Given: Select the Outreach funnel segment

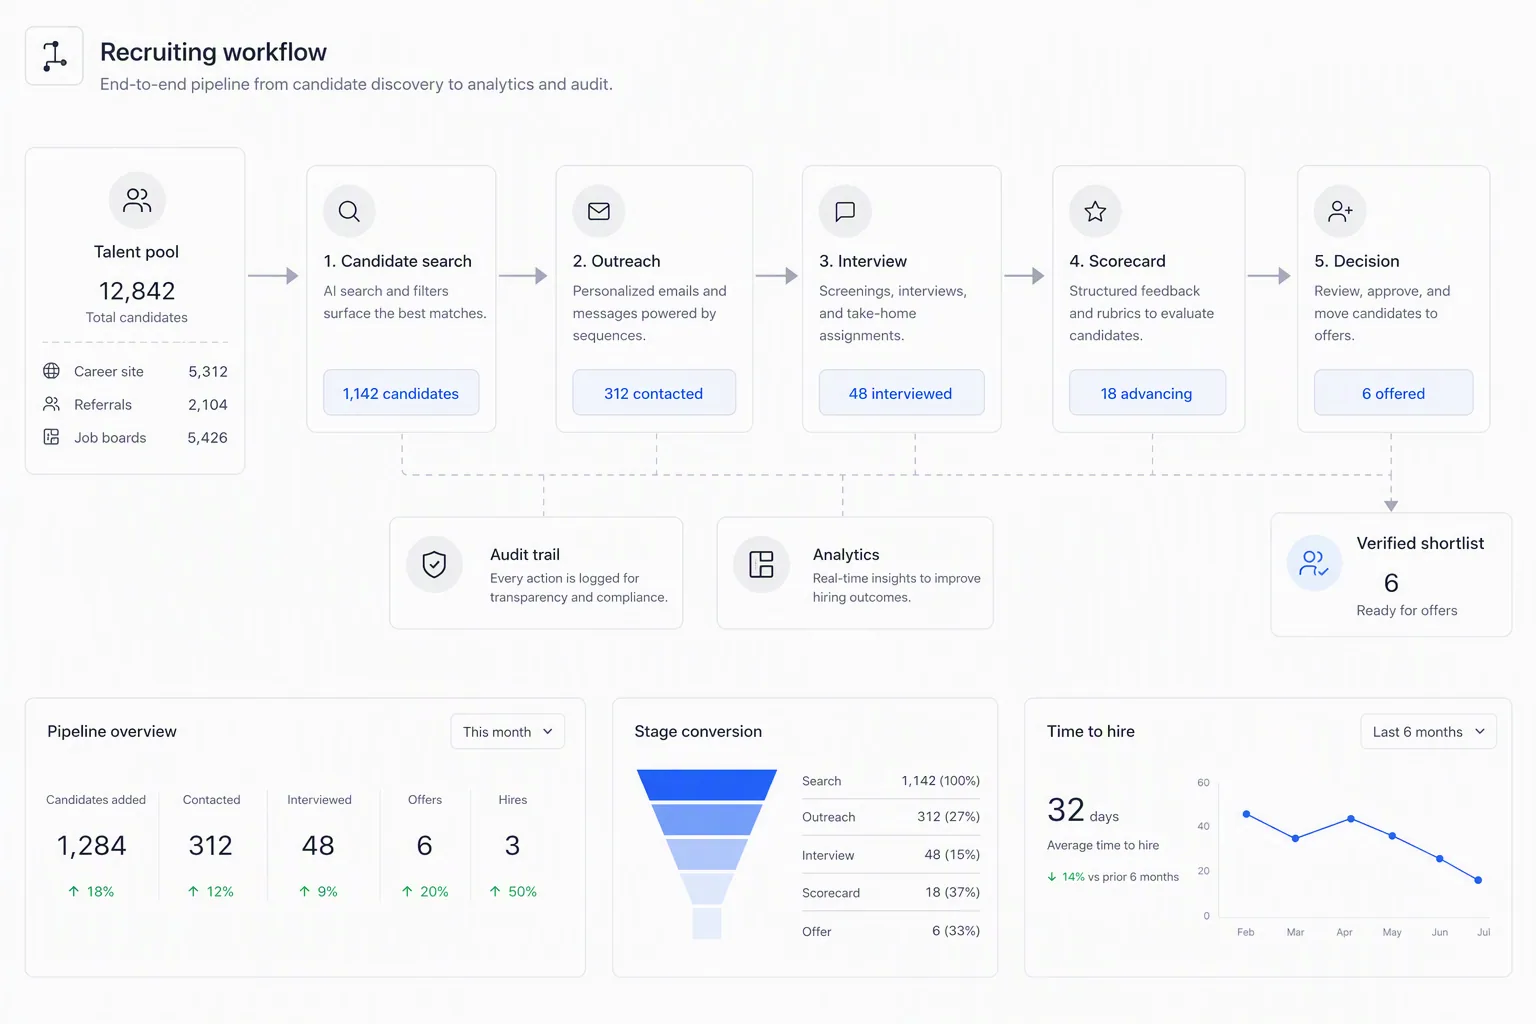Looking at the screenshot, I should (707, 820).
